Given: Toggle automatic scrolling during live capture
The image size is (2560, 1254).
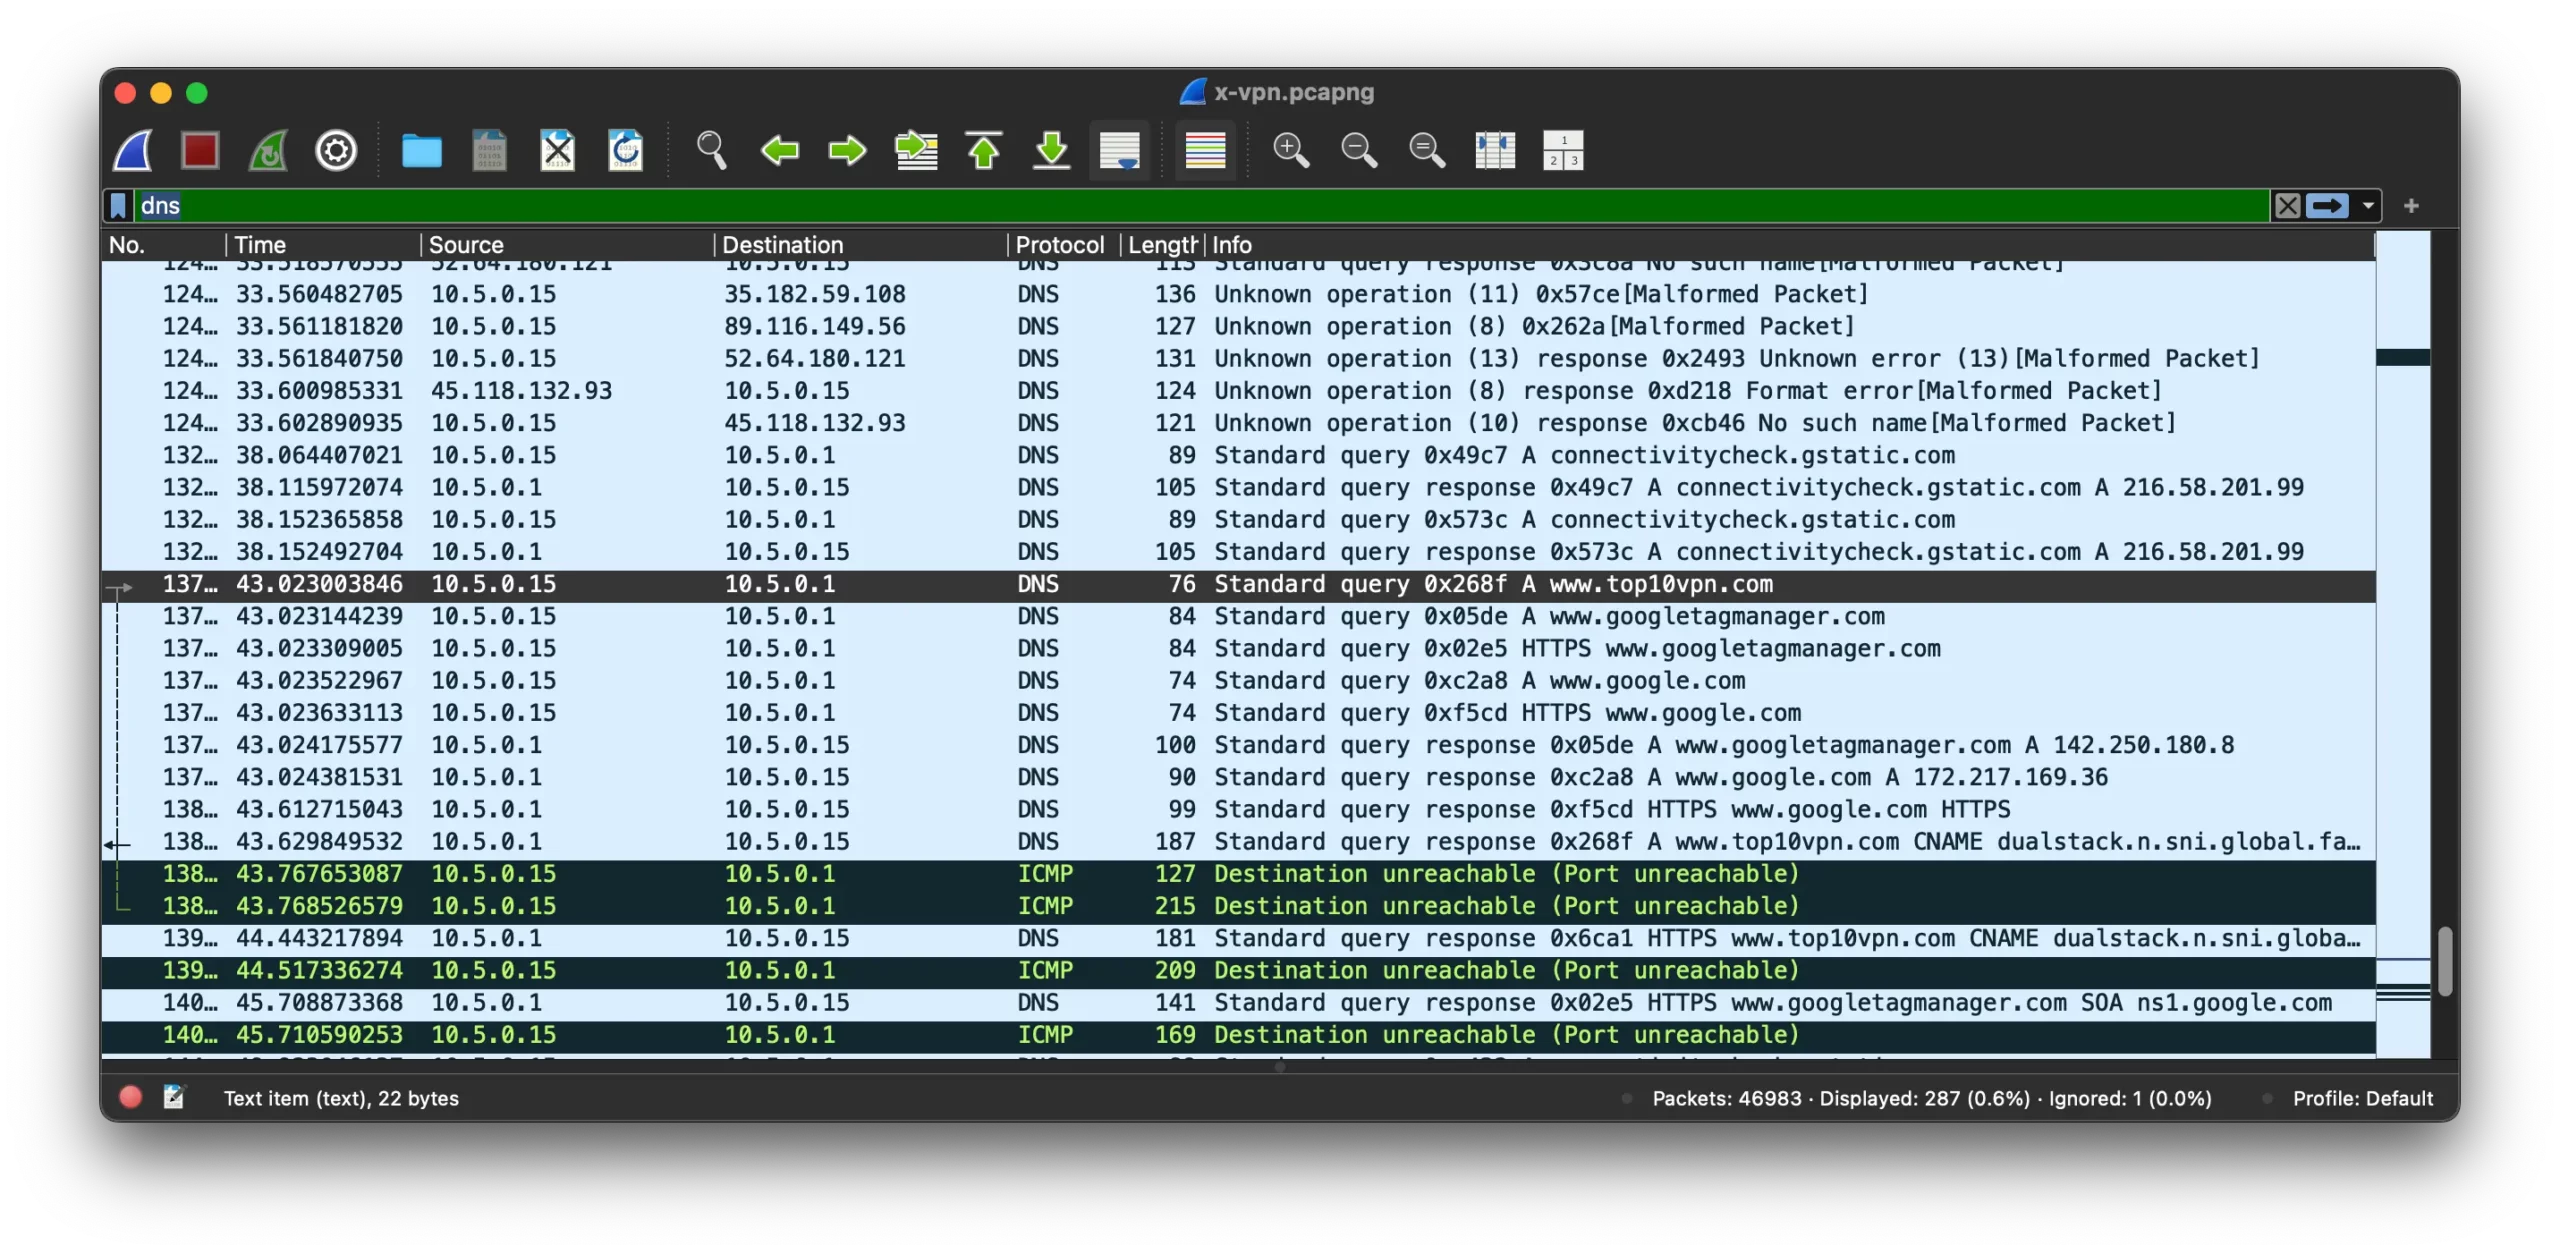Looking at the screenshot, I should 1119,150.
